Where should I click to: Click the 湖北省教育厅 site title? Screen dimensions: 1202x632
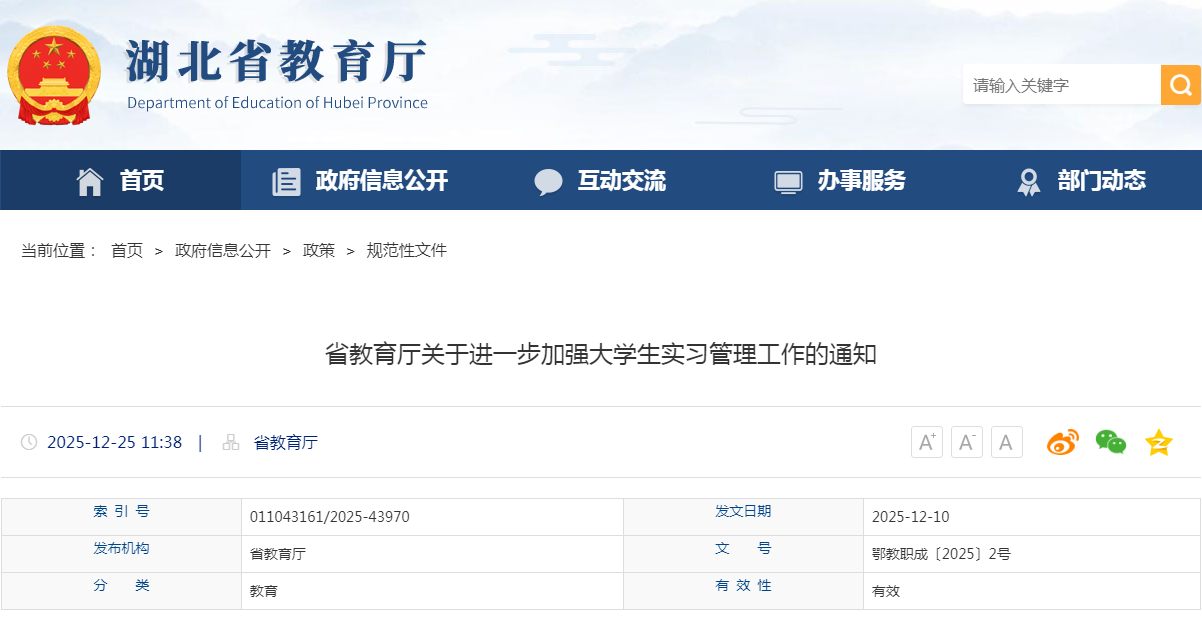pyautogui.click(x=276, y=64)
